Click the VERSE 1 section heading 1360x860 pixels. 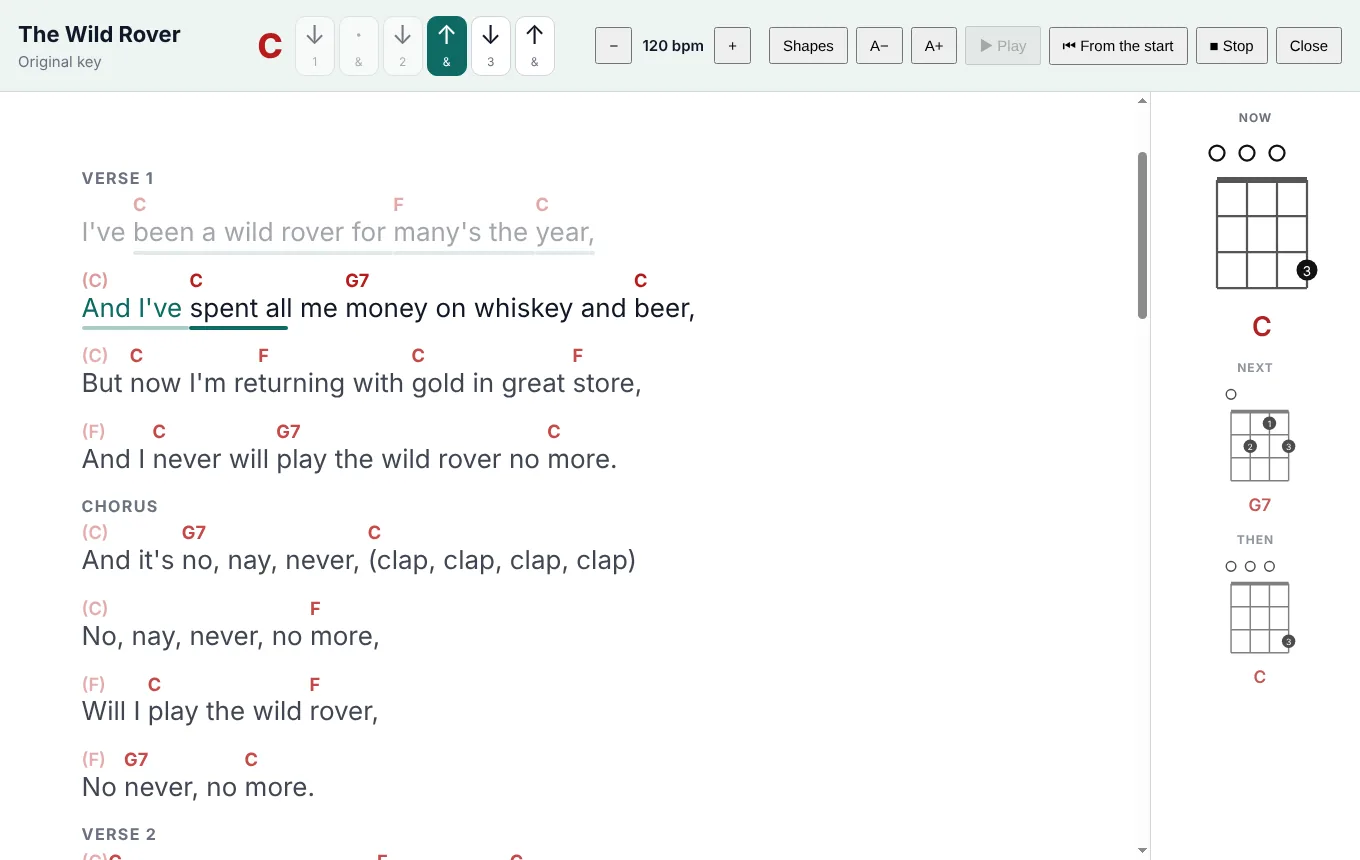tap(118, 178)
